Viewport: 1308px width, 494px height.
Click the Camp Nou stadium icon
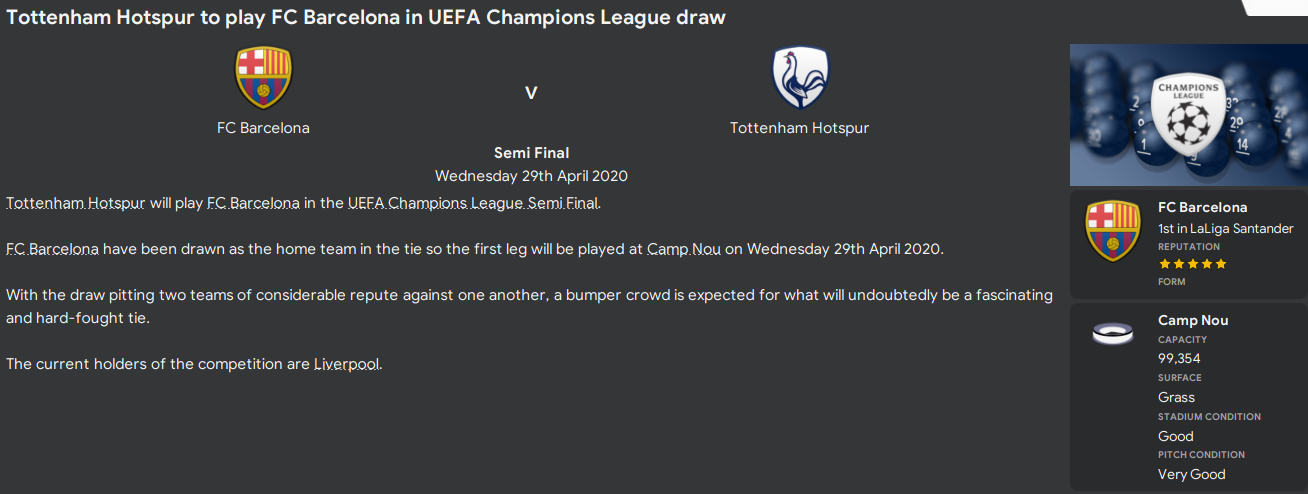pos(1112,333)
